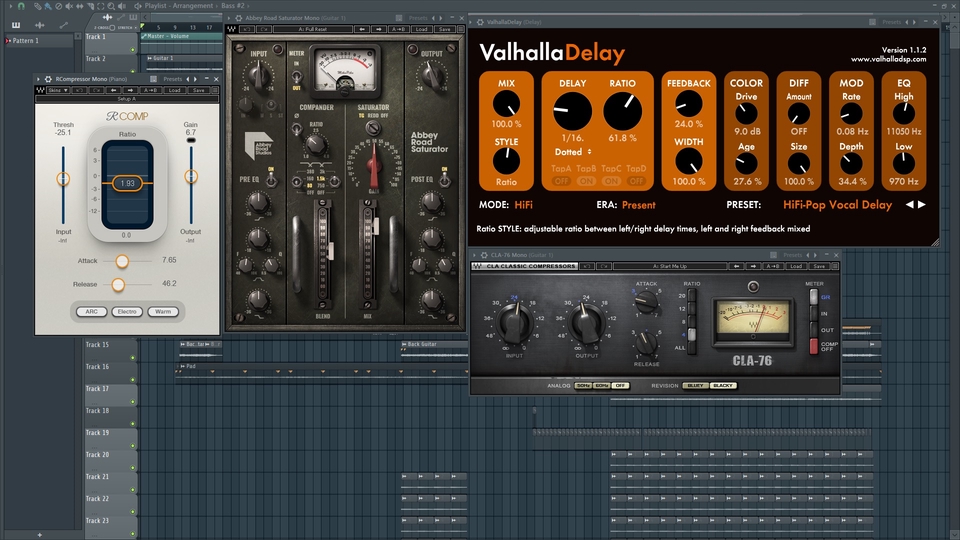This screenshot has width=960, height=540.
Task: Click the ValhallaDelay COLOR Age knob
Action: coord(746,163)
